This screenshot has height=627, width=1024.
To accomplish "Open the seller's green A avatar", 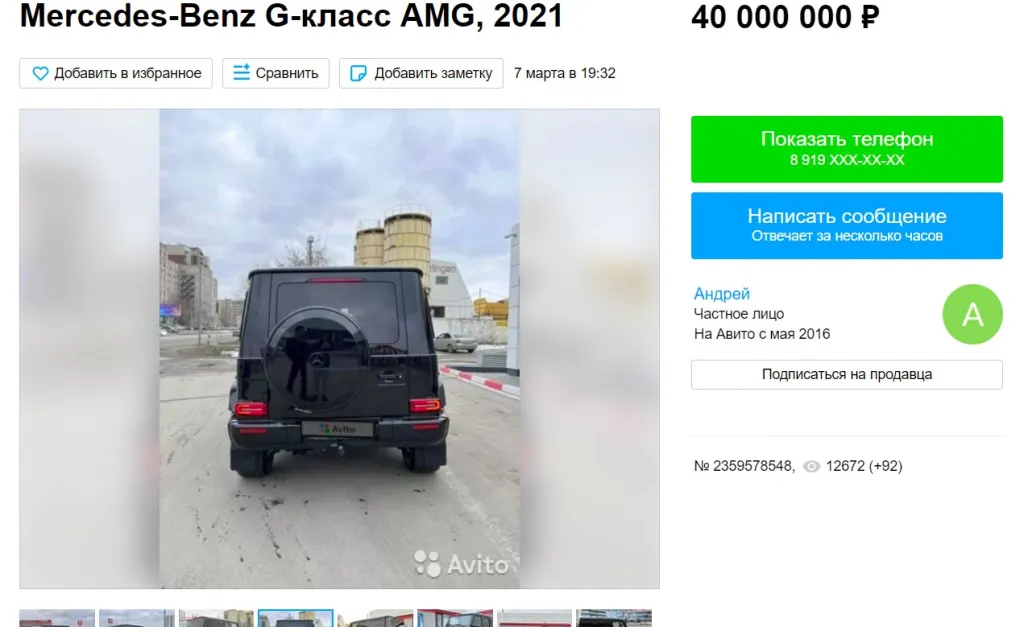I will coord(972,314).
